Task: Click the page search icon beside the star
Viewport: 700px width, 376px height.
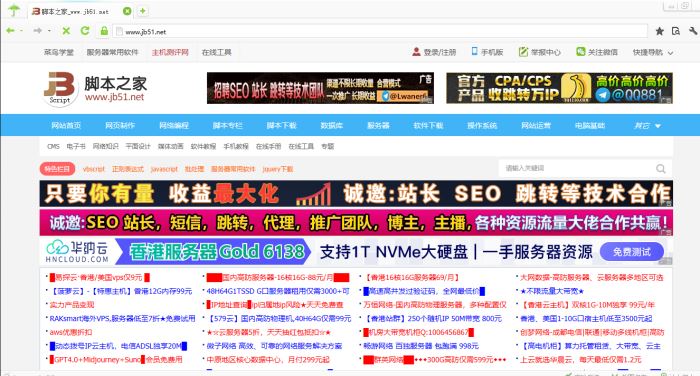Action: click(676, 31)
